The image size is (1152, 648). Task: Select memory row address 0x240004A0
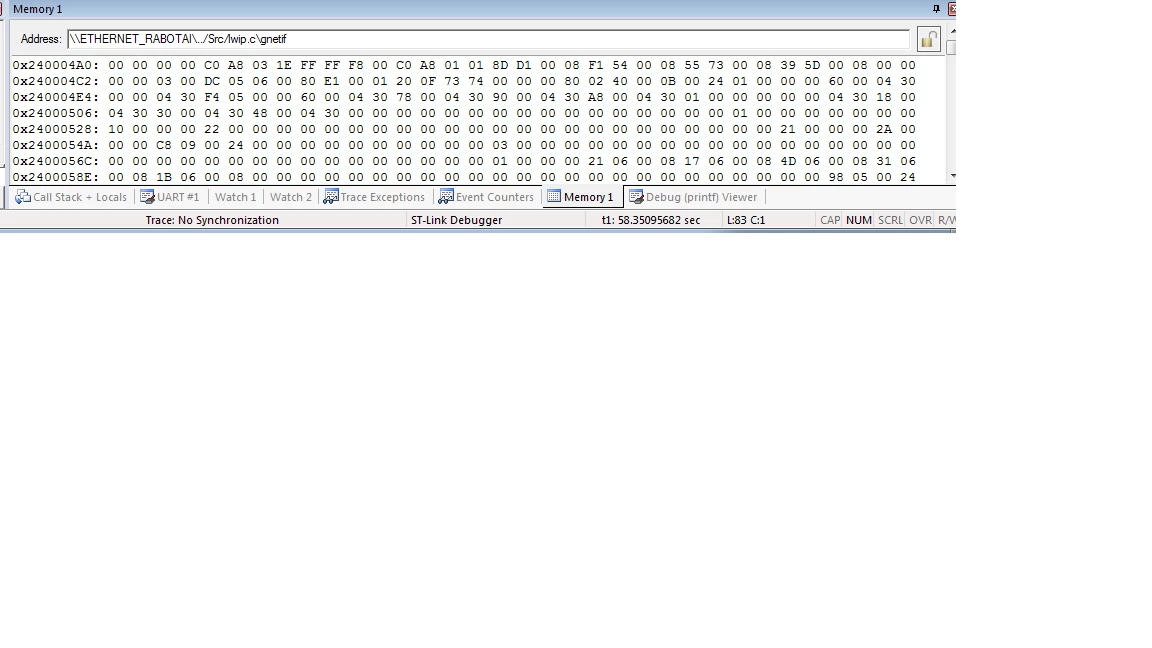[56, 65]
